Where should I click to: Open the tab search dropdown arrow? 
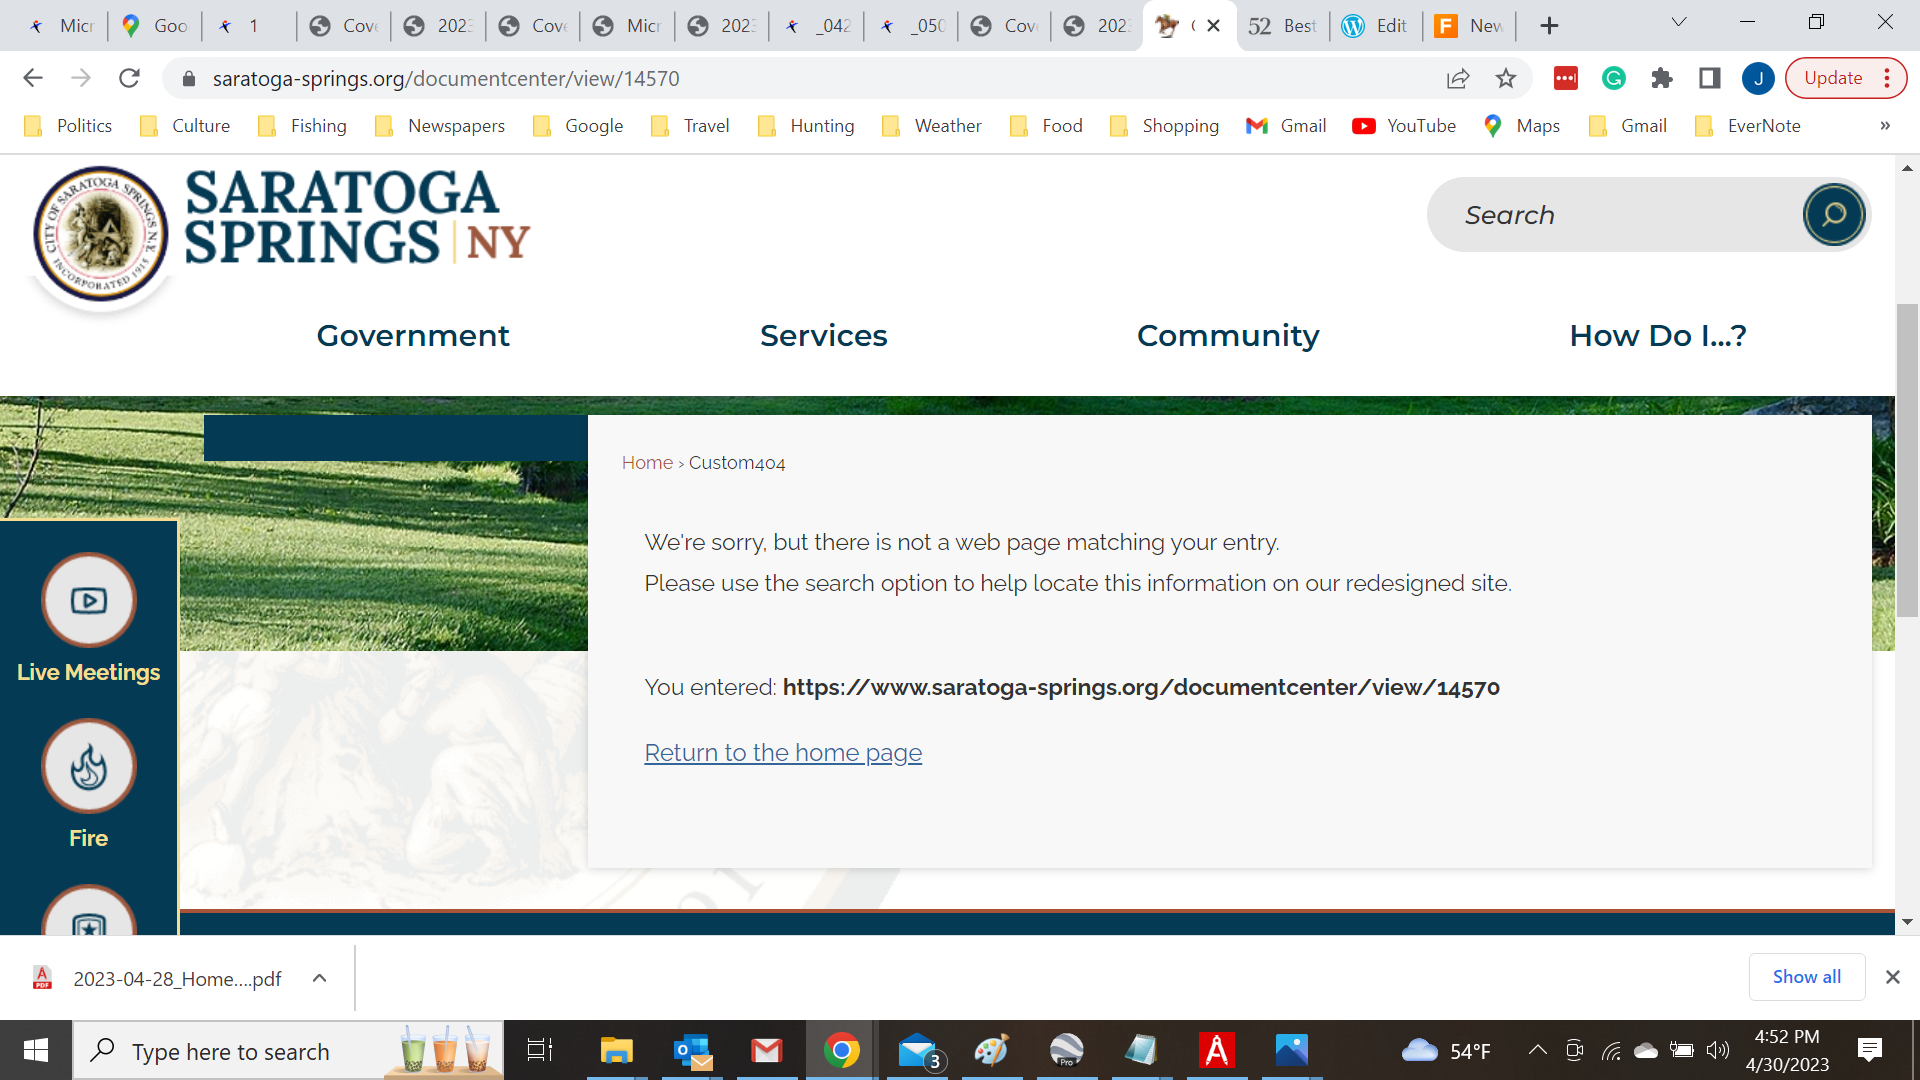click(x=1679, y=23)
